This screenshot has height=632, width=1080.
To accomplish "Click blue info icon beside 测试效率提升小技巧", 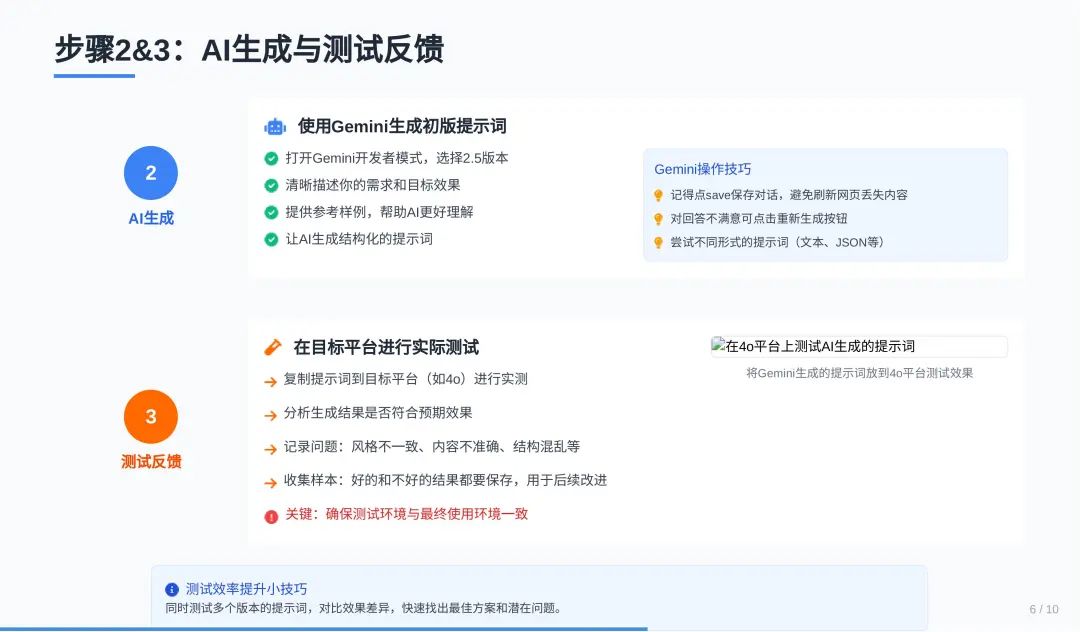I will pos(172,589).
